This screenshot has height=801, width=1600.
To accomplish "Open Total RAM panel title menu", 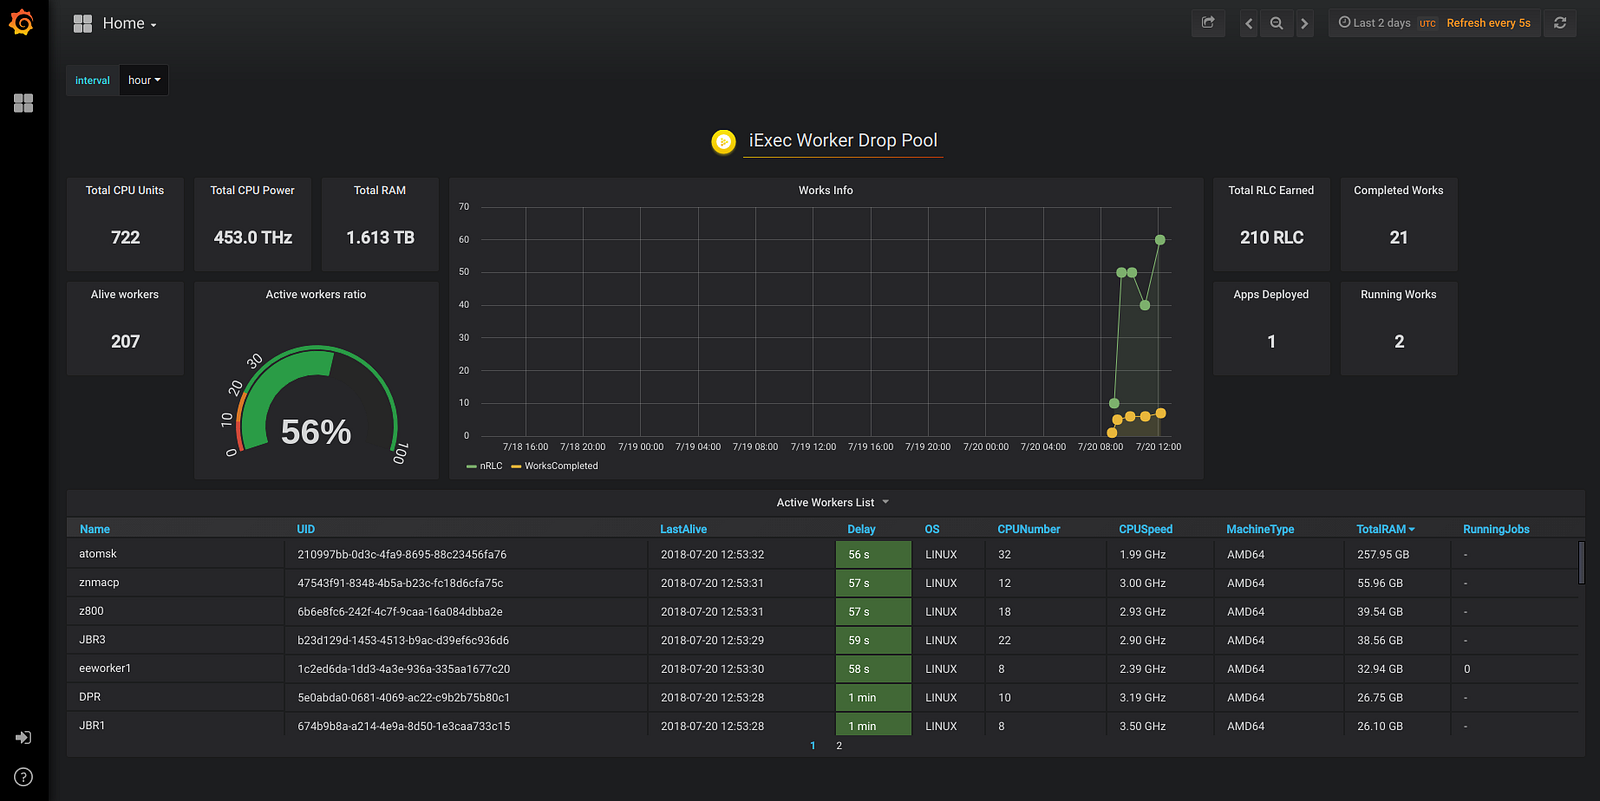I will pos(380,190).
